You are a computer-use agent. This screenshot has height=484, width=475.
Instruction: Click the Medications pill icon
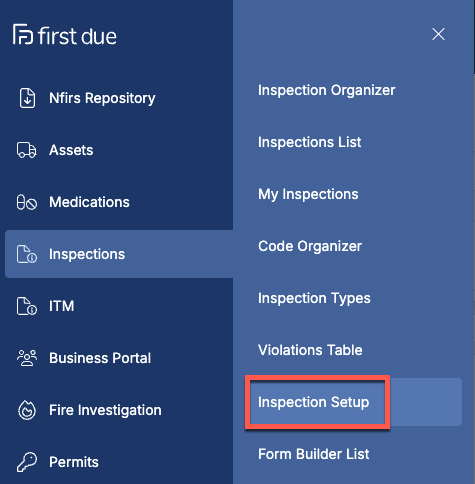click(x=27, y=202)
